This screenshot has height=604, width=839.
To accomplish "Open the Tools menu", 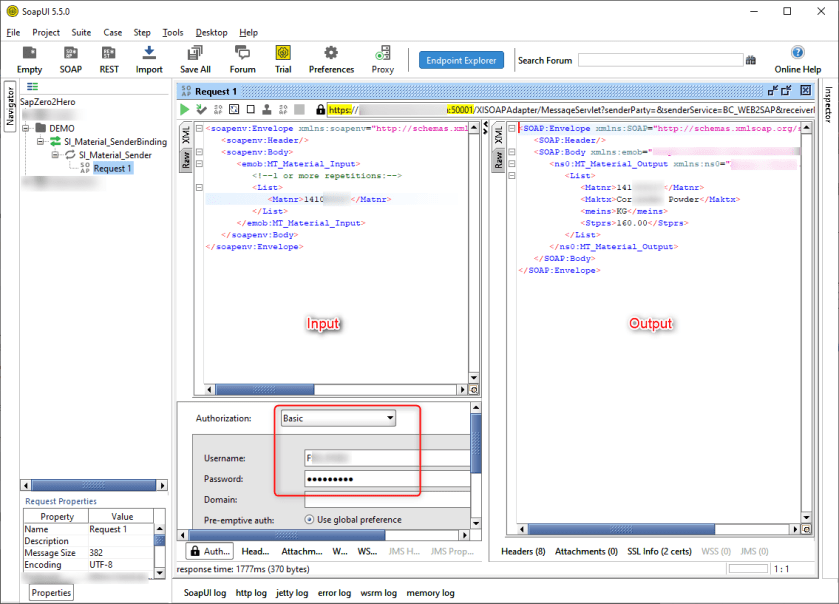I will point(172,32).
